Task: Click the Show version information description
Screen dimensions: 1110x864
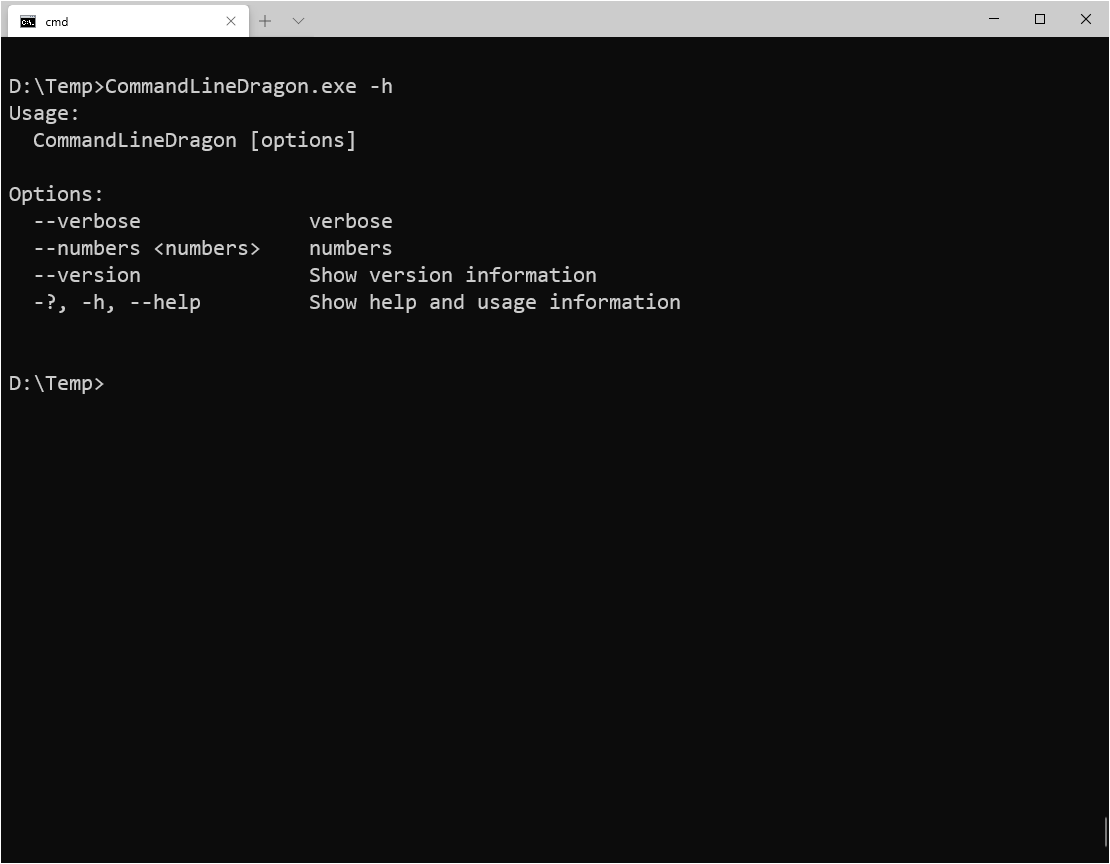Action: tap(450, 275)
